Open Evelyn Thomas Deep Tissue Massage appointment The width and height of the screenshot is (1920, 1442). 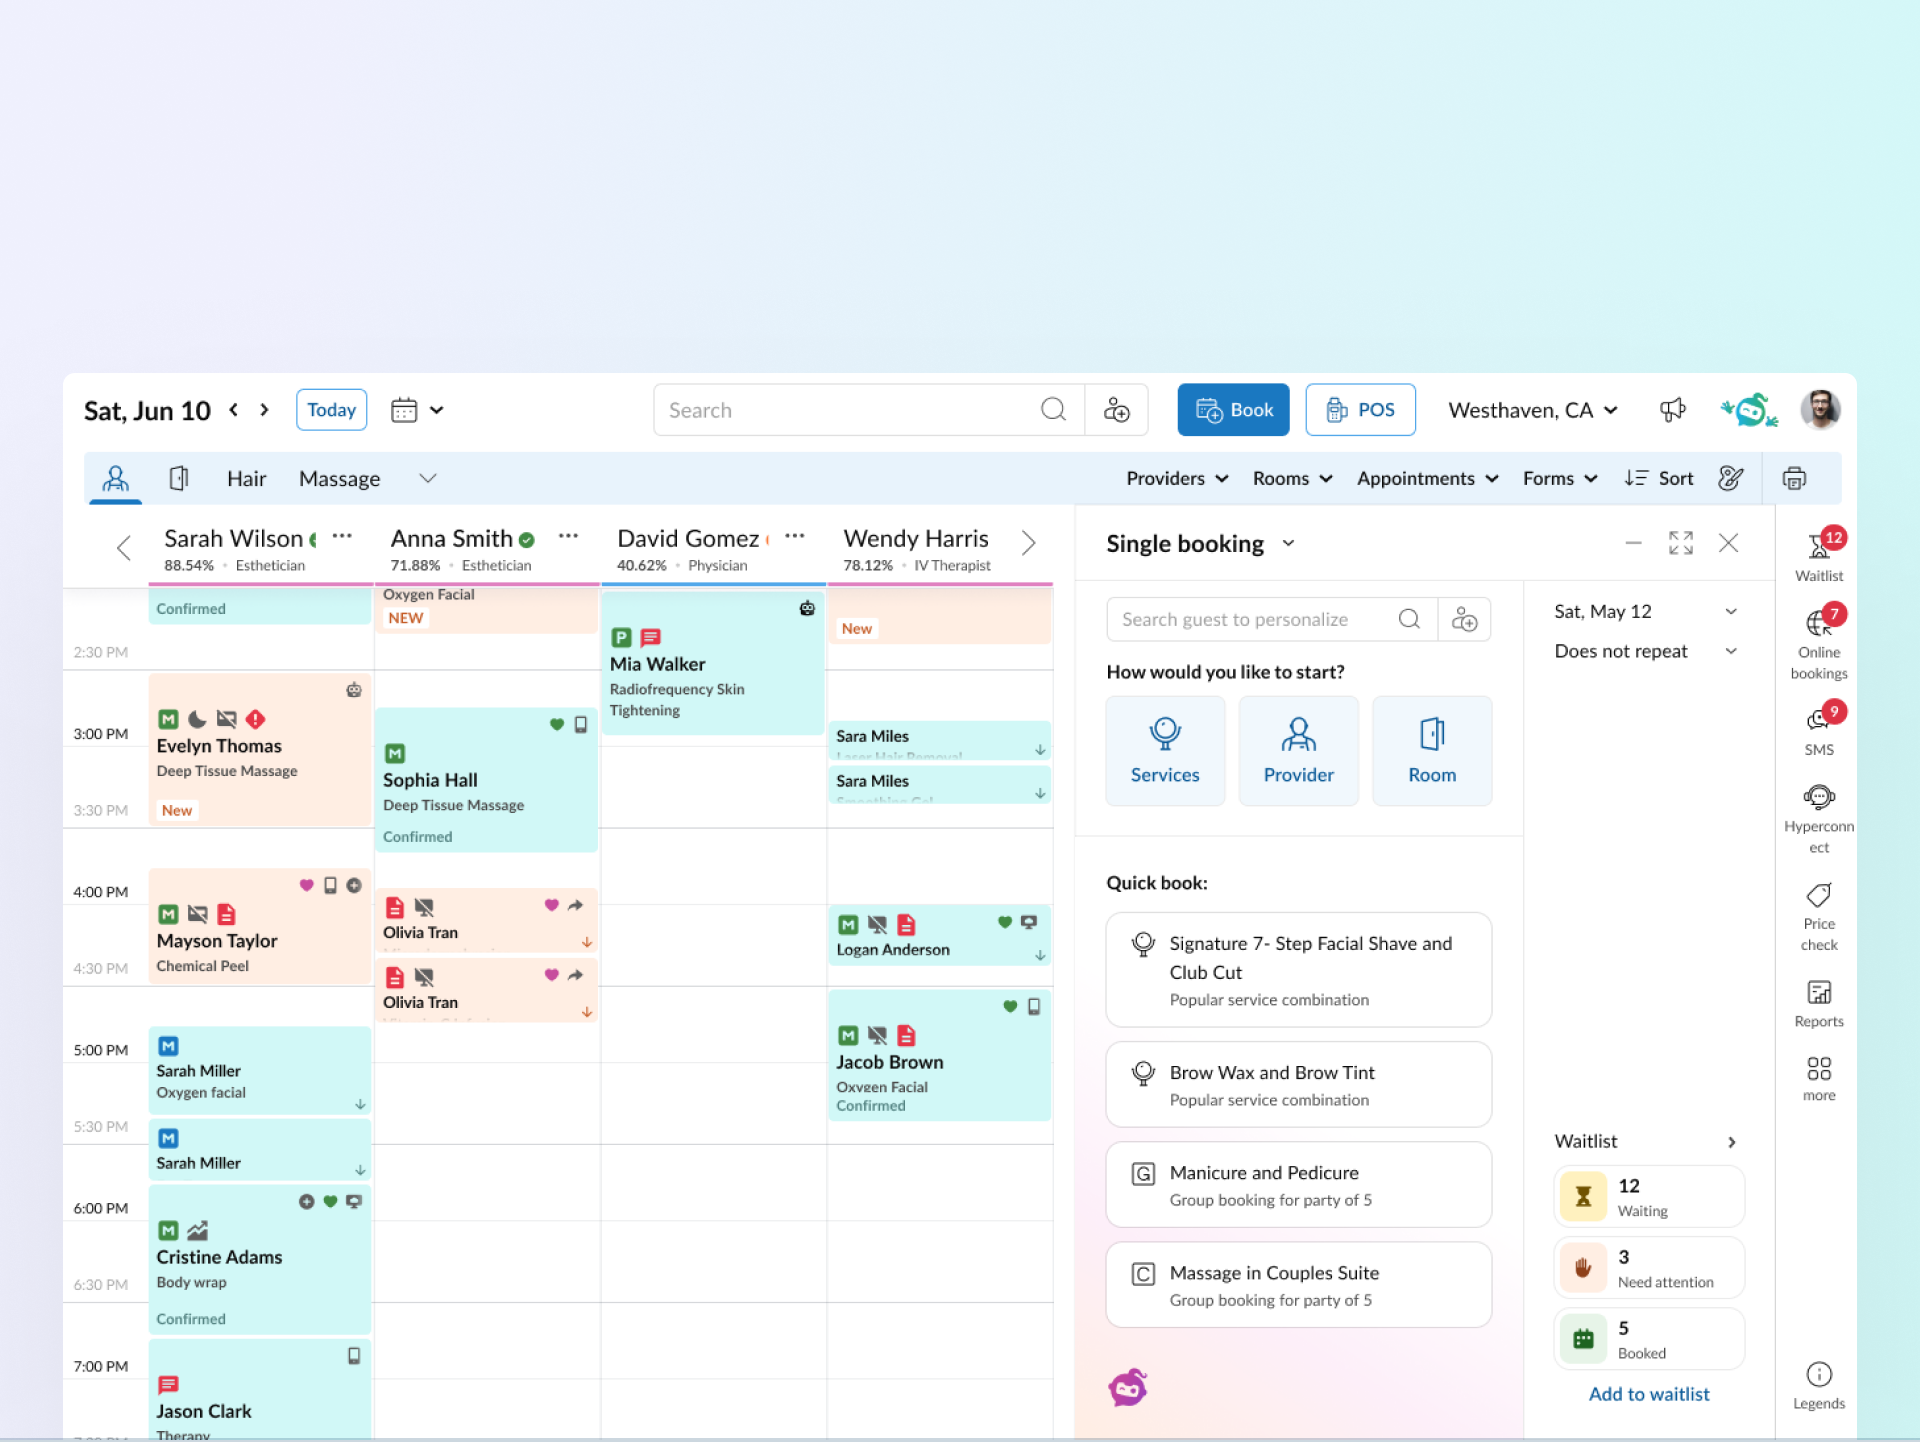(260, 749)
